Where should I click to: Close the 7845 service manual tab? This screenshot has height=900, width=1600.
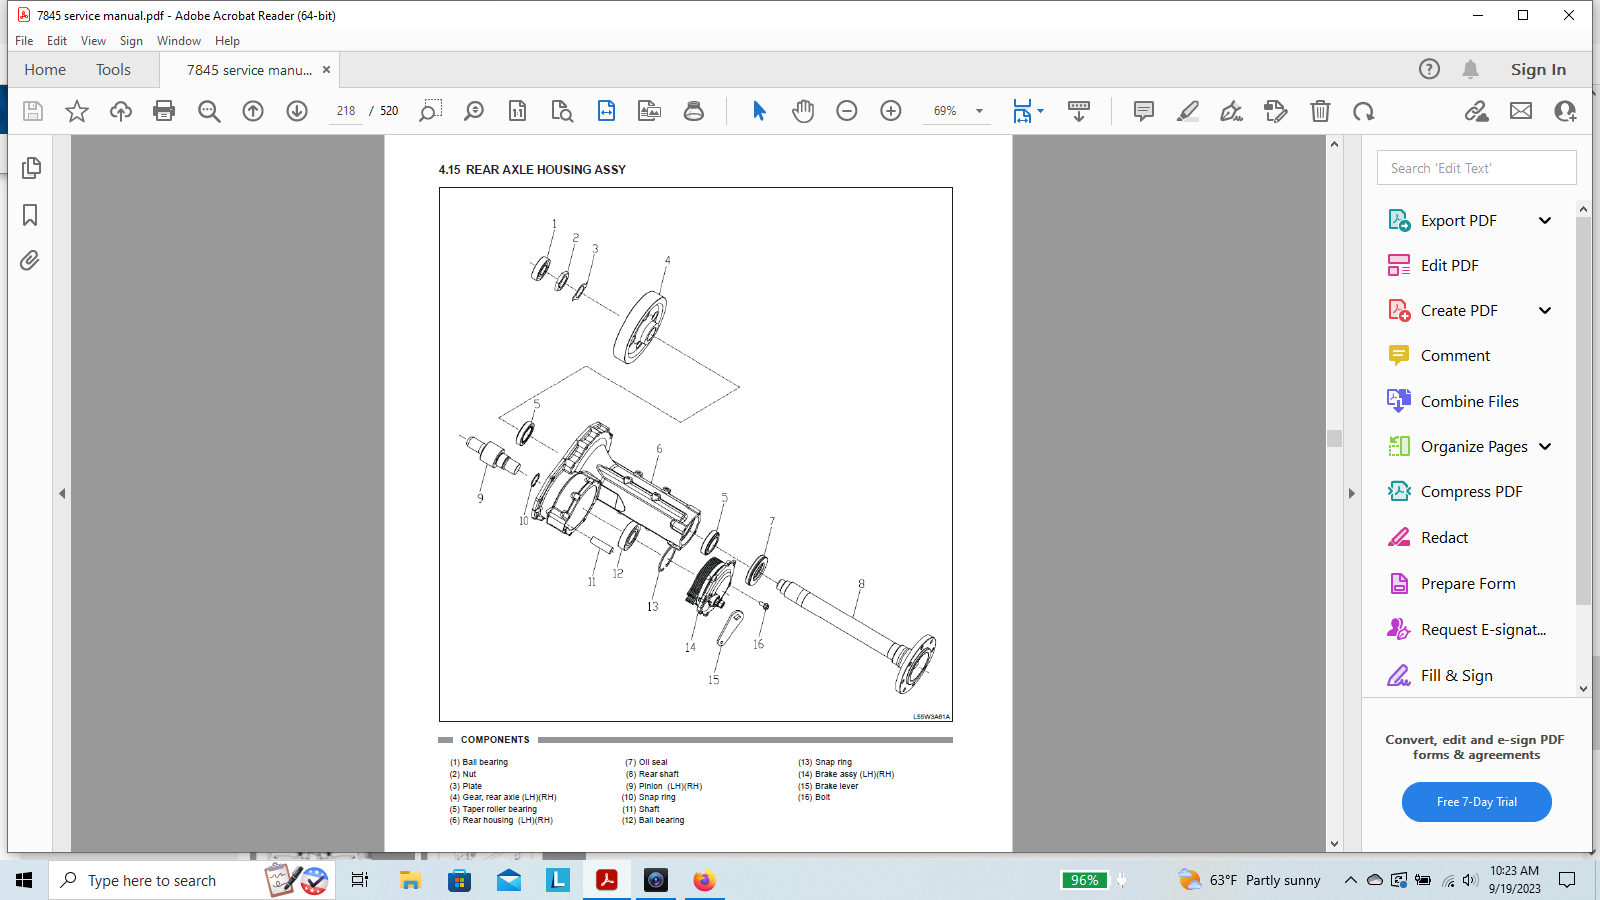coord(326,70)
